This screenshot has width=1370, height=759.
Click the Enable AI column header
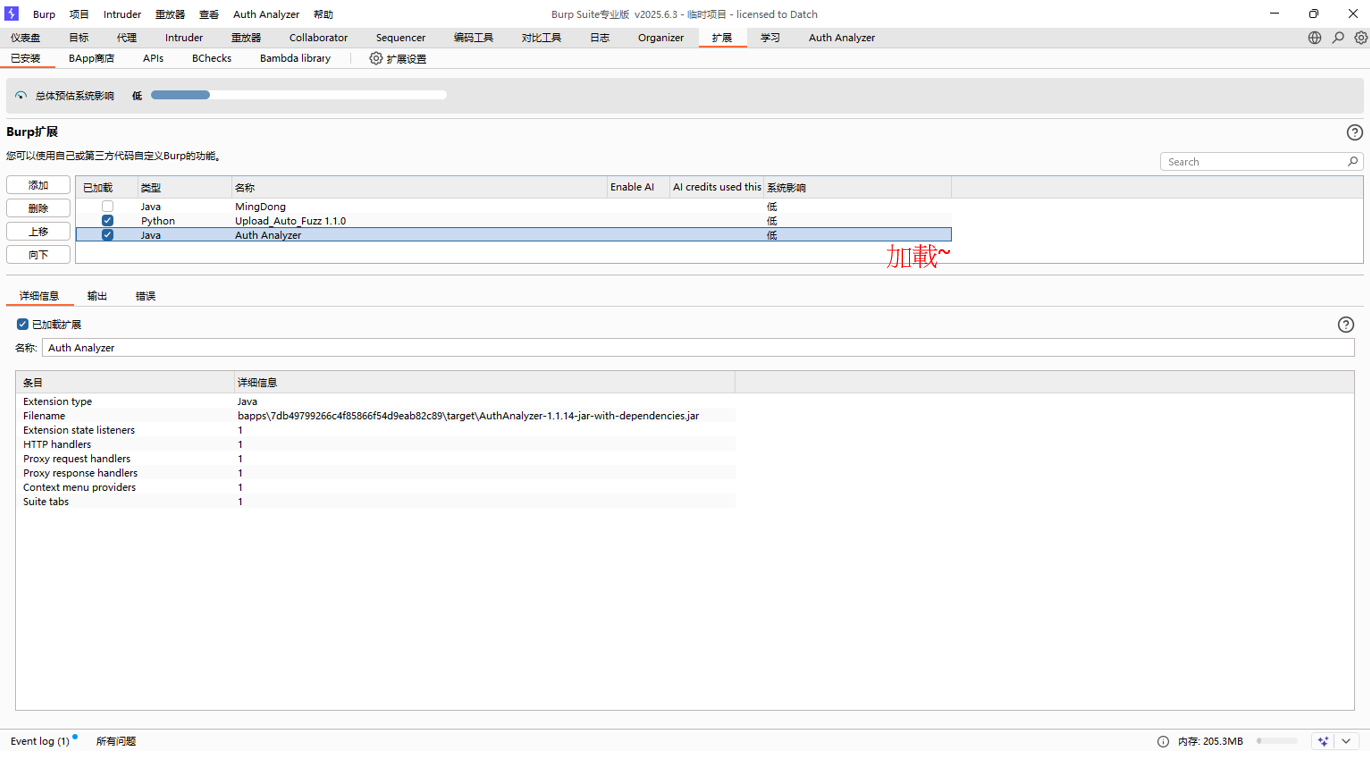pos(638,187)
